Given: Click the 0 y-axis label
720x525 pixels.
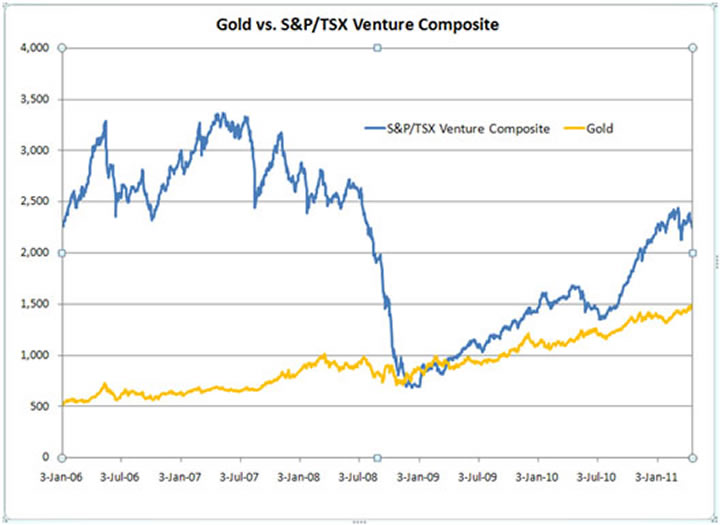Looking at the screenshot, I should click(47, 457).
